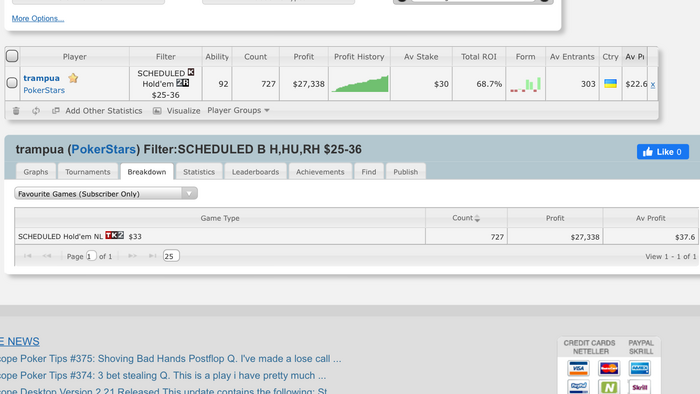Go to first page in pager
The width and height of the screenshot is (700, 394).
point(28,256)
